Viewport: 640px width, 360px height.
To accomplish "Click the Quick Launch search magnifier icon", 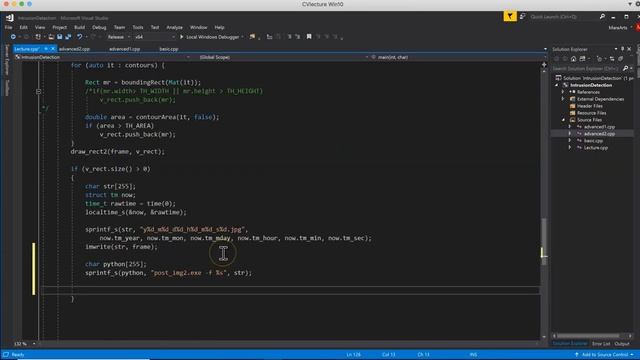I will tap(602, 17).
